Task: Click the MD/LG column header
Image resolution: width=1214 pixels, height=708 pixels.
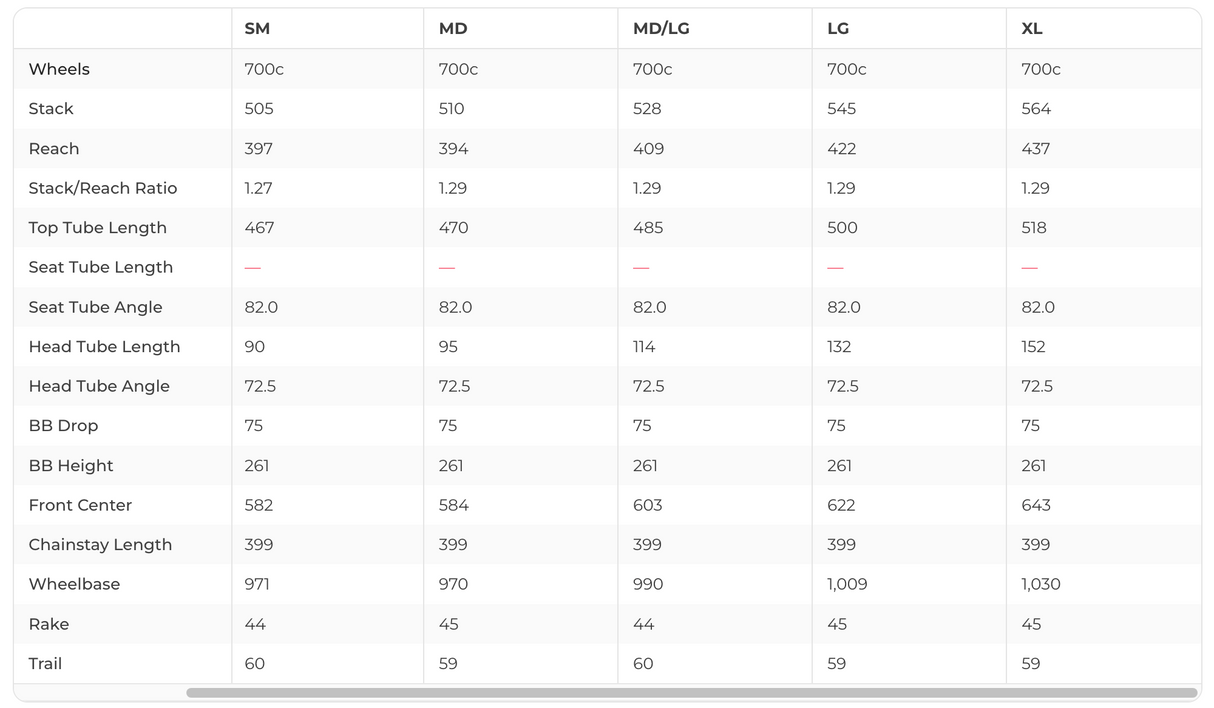Action: pos(661,29)
